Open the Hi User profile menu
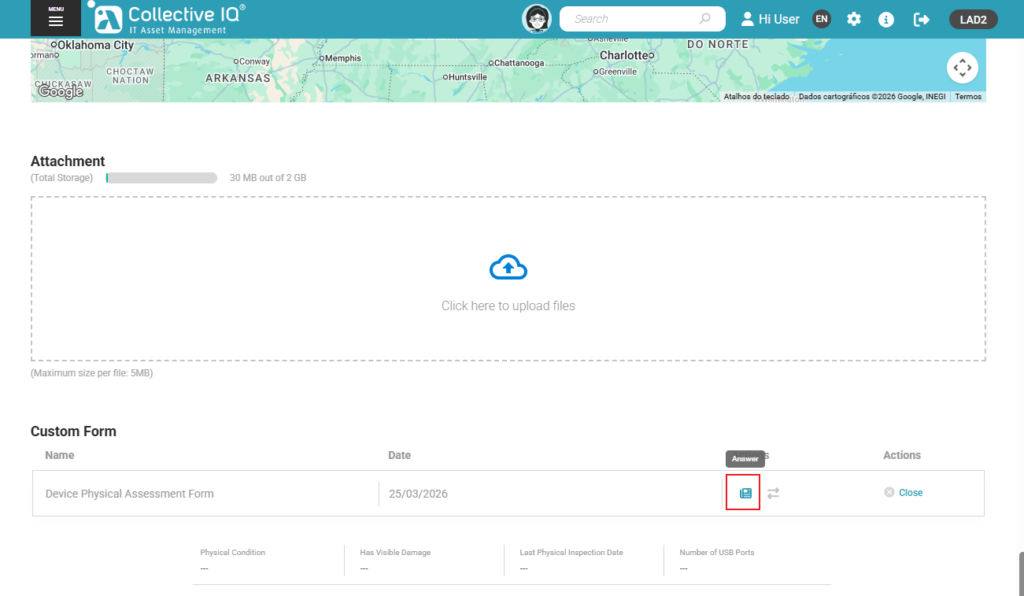 pos(770,19)
